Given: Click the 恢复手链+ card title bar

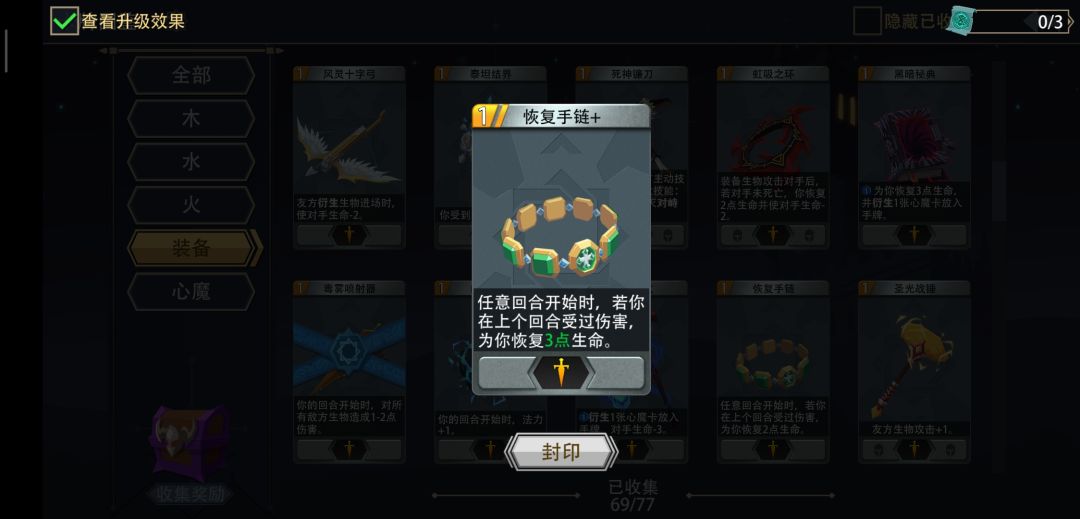Looking at the screenshot, I should pyautogui.click(x=561, y=116).
